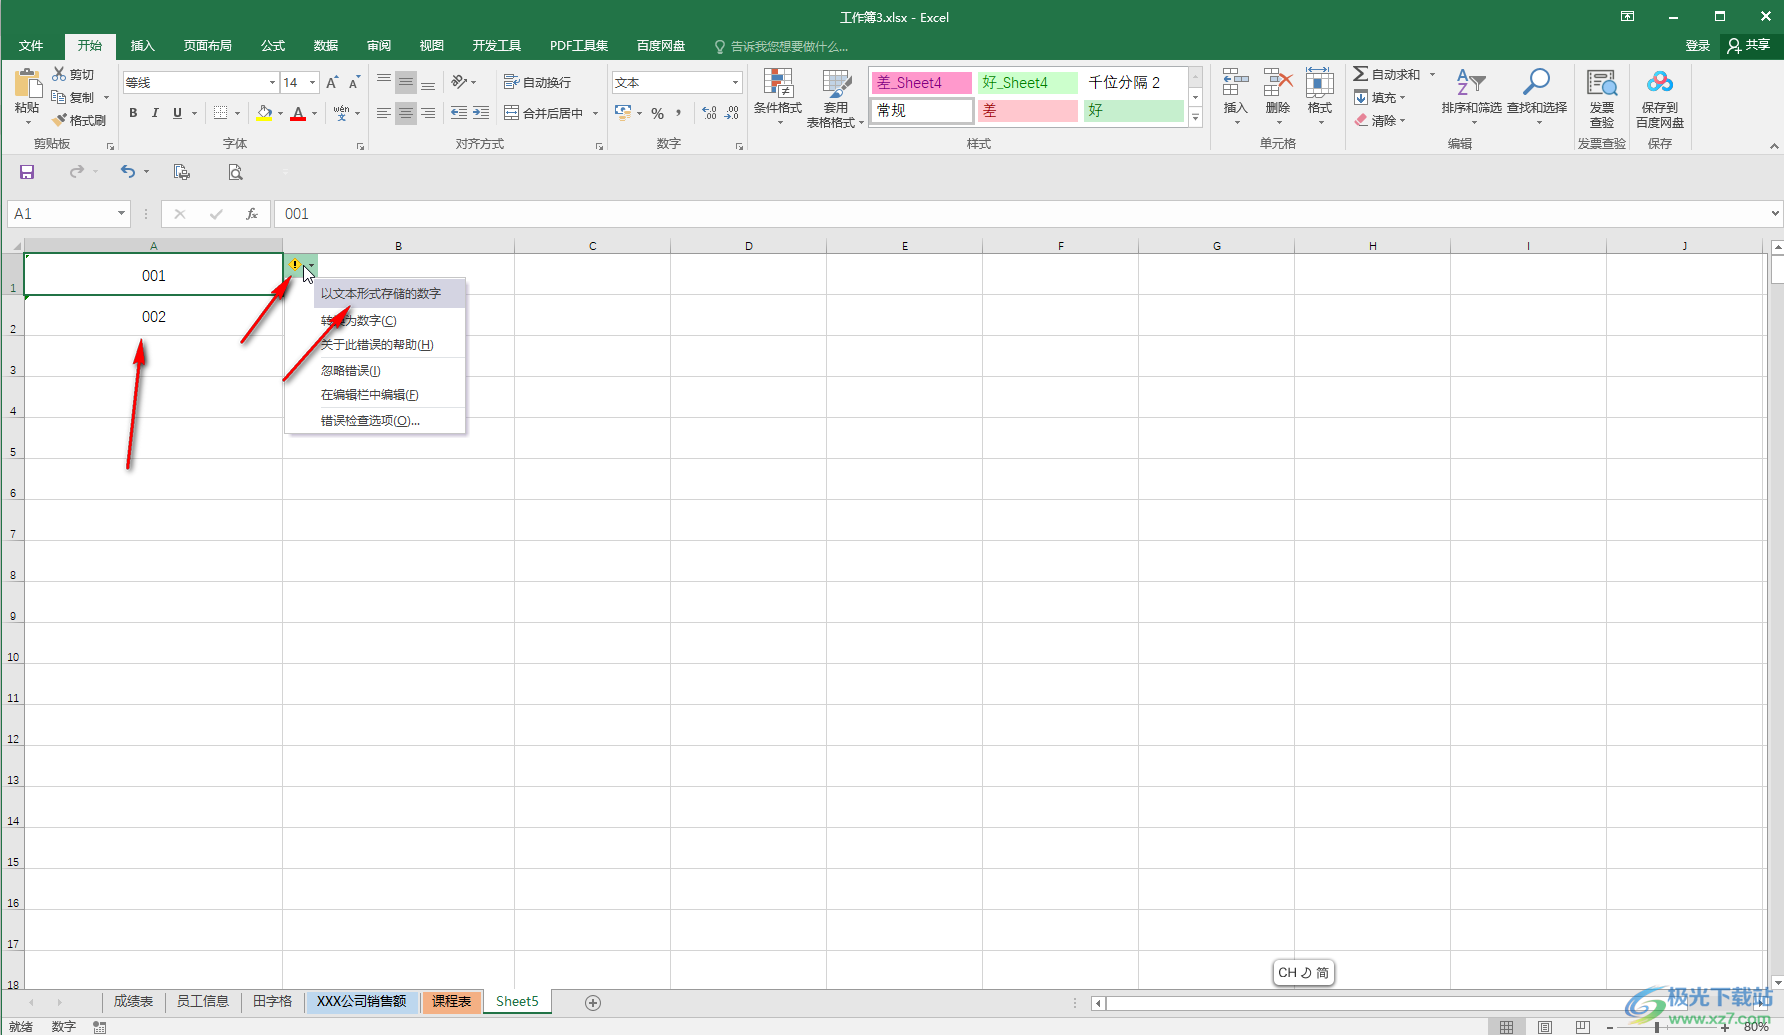Toggle Underline formatting
The image size is (1784, 1035).
point(177,113)
